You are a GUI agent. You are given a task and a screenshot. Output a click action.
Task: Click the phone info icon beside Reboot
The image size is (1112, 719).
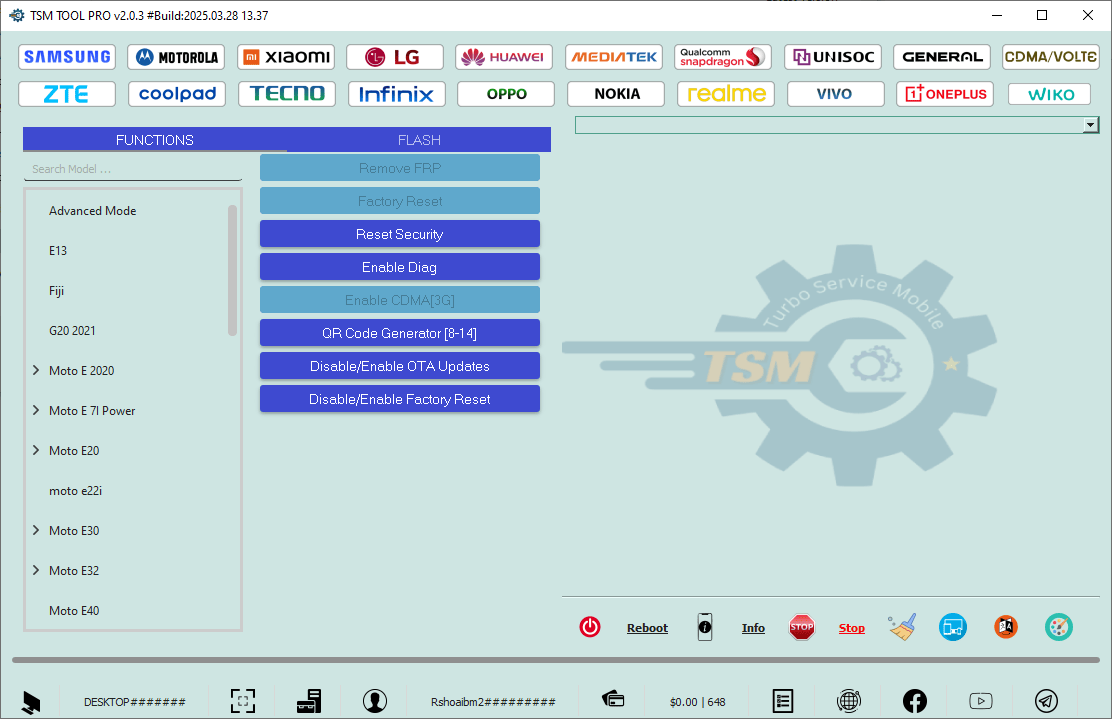coord(705,627)
